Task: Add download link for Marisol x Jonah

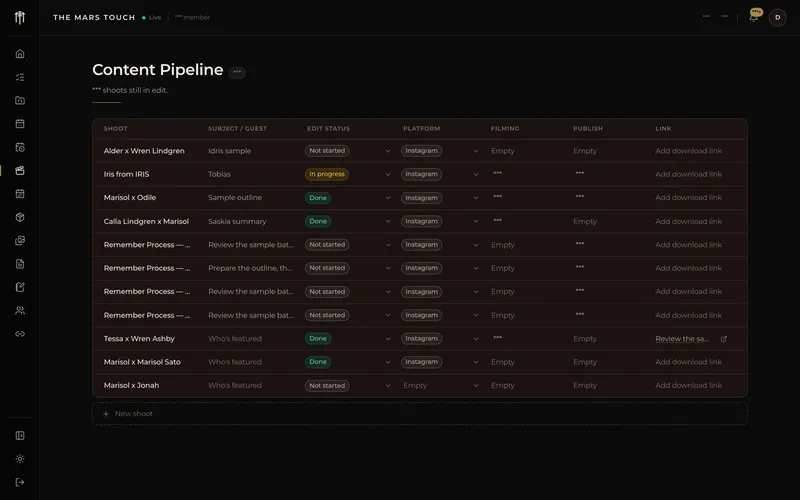Action: (x=688, y=386)
